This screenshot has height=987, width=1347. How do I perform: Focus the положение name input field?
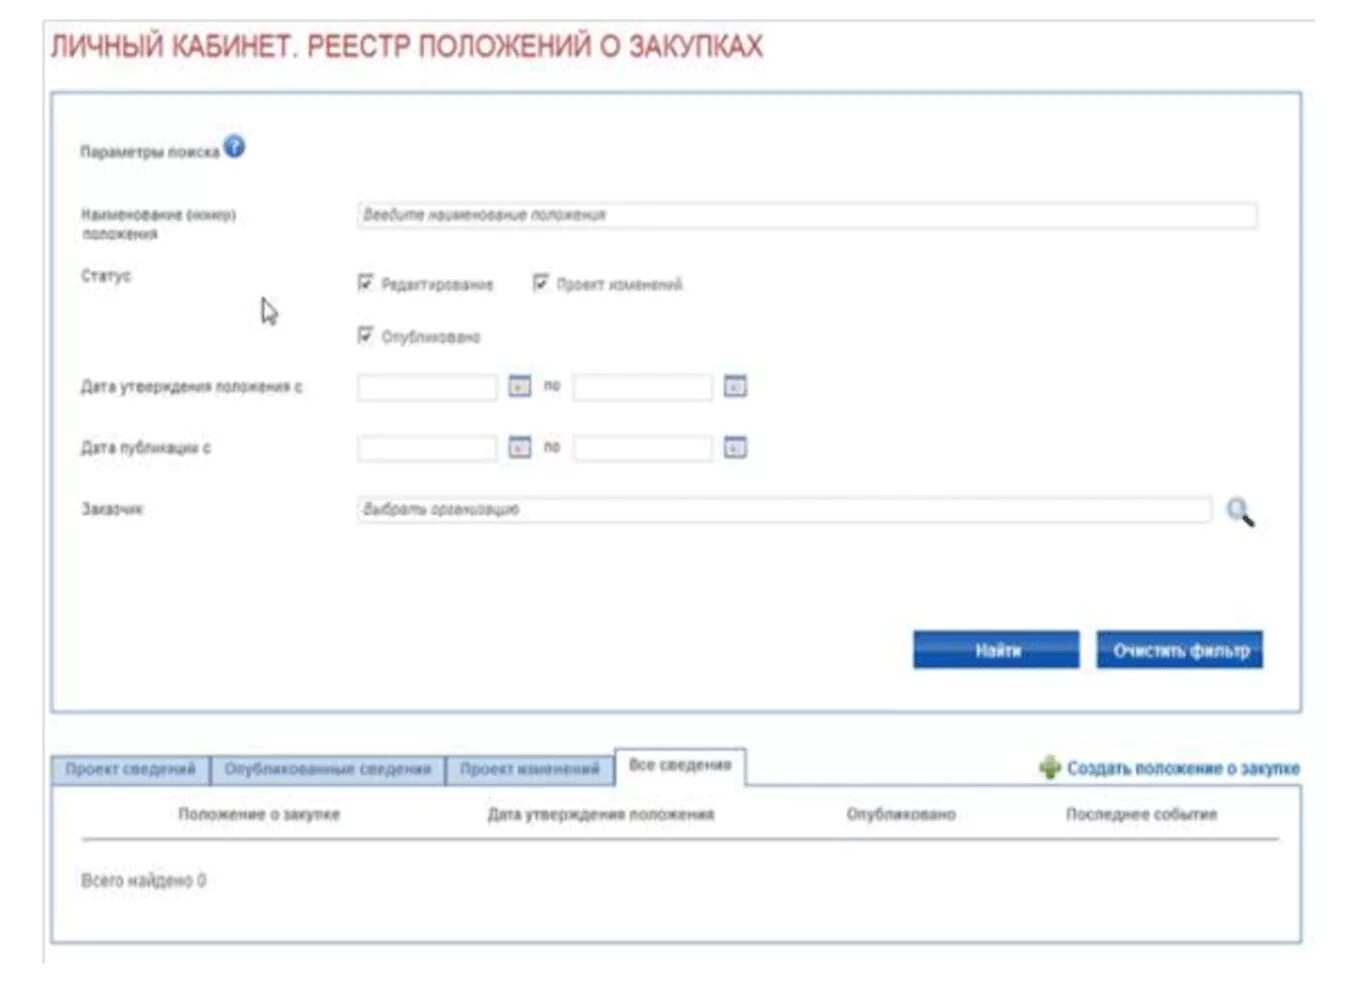(807, 215)
